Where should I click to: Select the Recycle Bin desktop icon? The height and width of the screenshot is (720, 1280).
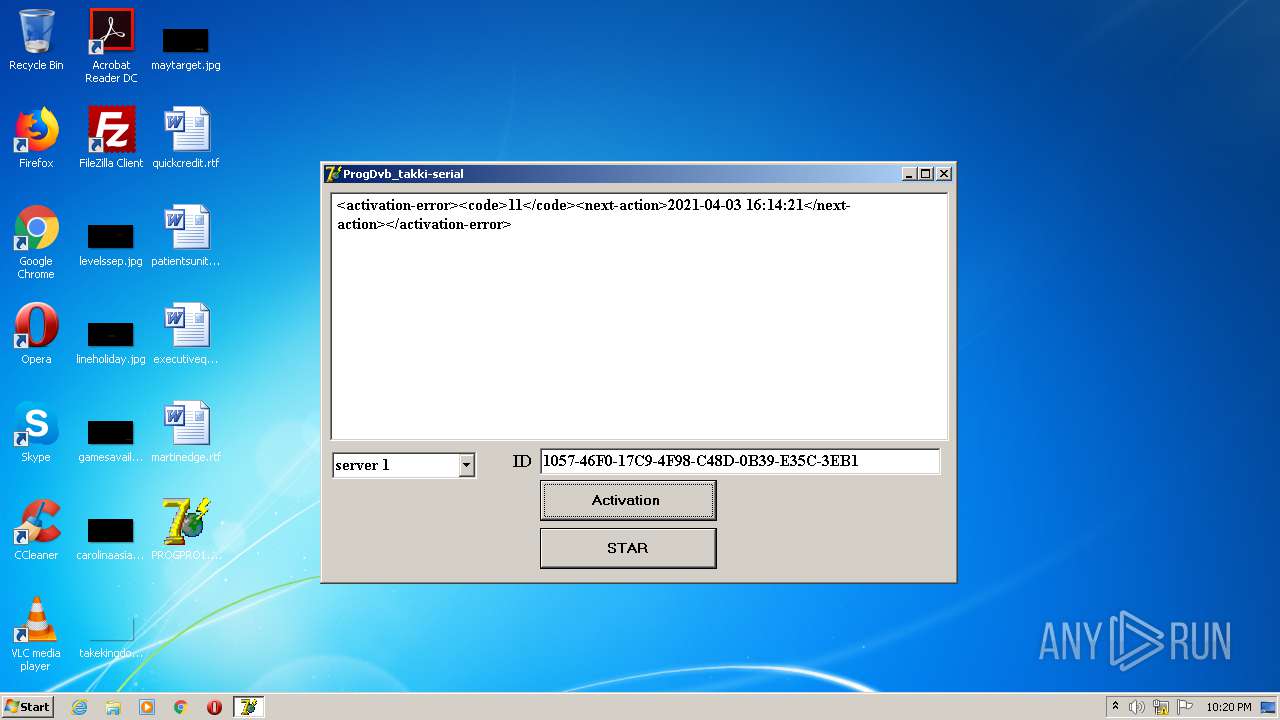pos(36,40)
